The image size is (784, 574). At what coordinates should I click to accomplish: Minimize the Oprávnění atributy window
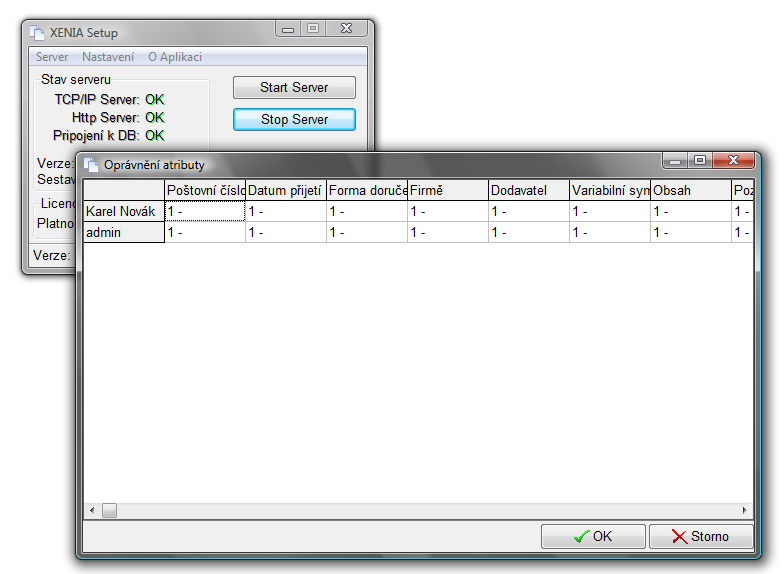(675, 160)
